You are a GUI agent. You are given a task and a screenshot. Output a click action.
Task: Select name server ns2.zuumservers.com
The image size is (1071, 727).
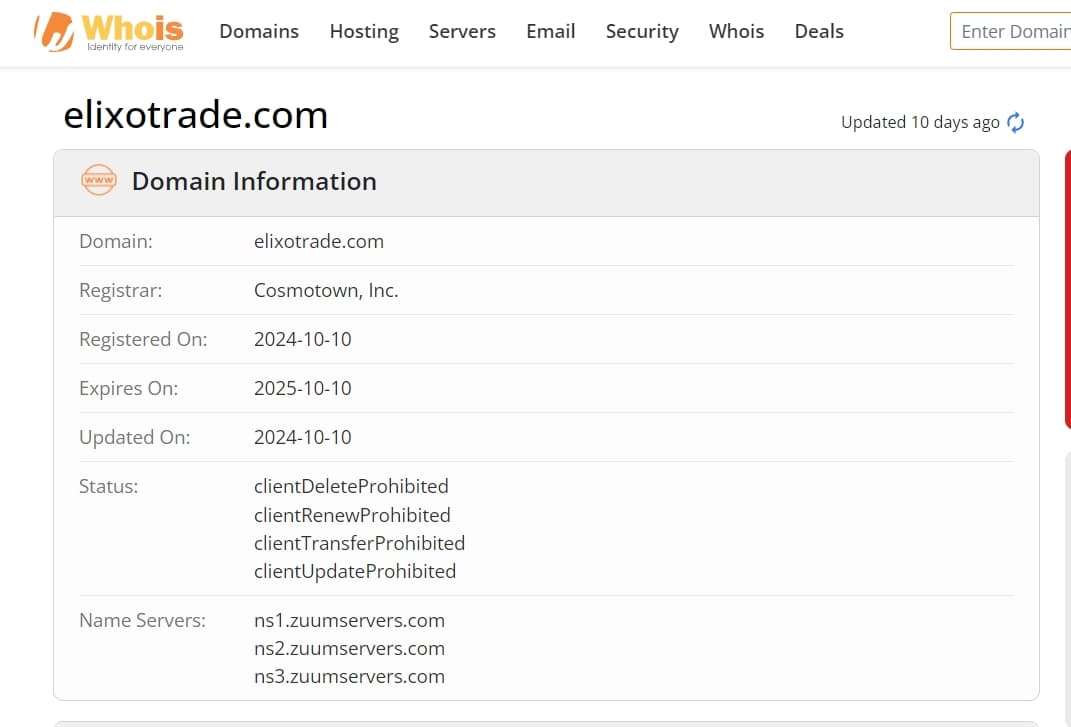[x=349, y=648]
